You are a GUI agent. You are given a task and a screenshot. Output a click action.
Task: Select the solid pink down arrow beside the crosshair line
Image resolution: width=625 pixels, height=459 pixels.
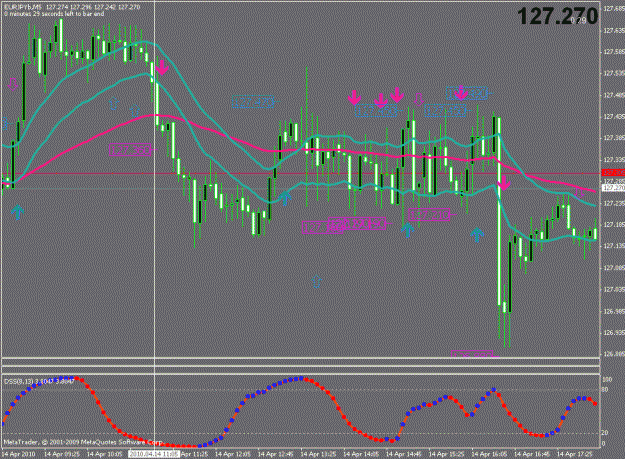[x=162, y=67]
